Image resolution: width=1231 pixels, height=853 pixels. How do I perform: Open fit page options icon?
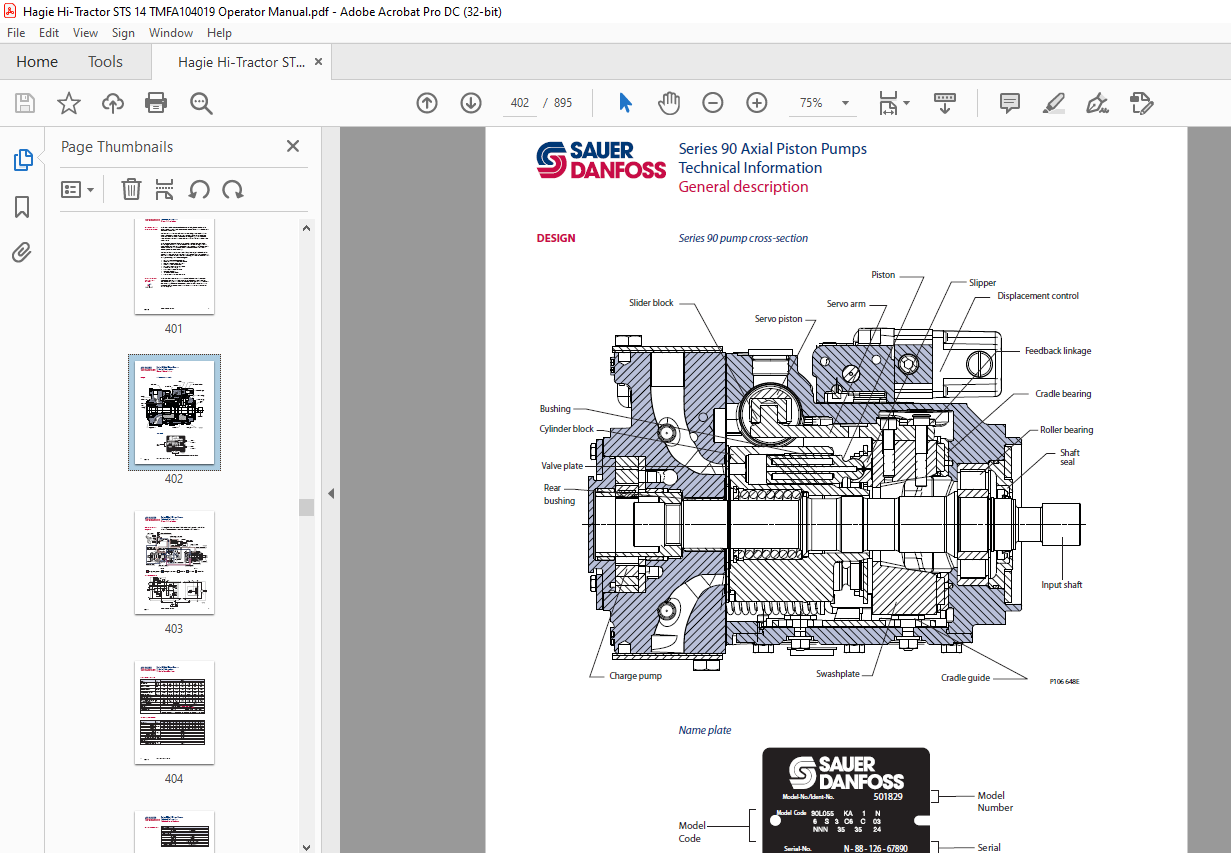pos(894,103)
